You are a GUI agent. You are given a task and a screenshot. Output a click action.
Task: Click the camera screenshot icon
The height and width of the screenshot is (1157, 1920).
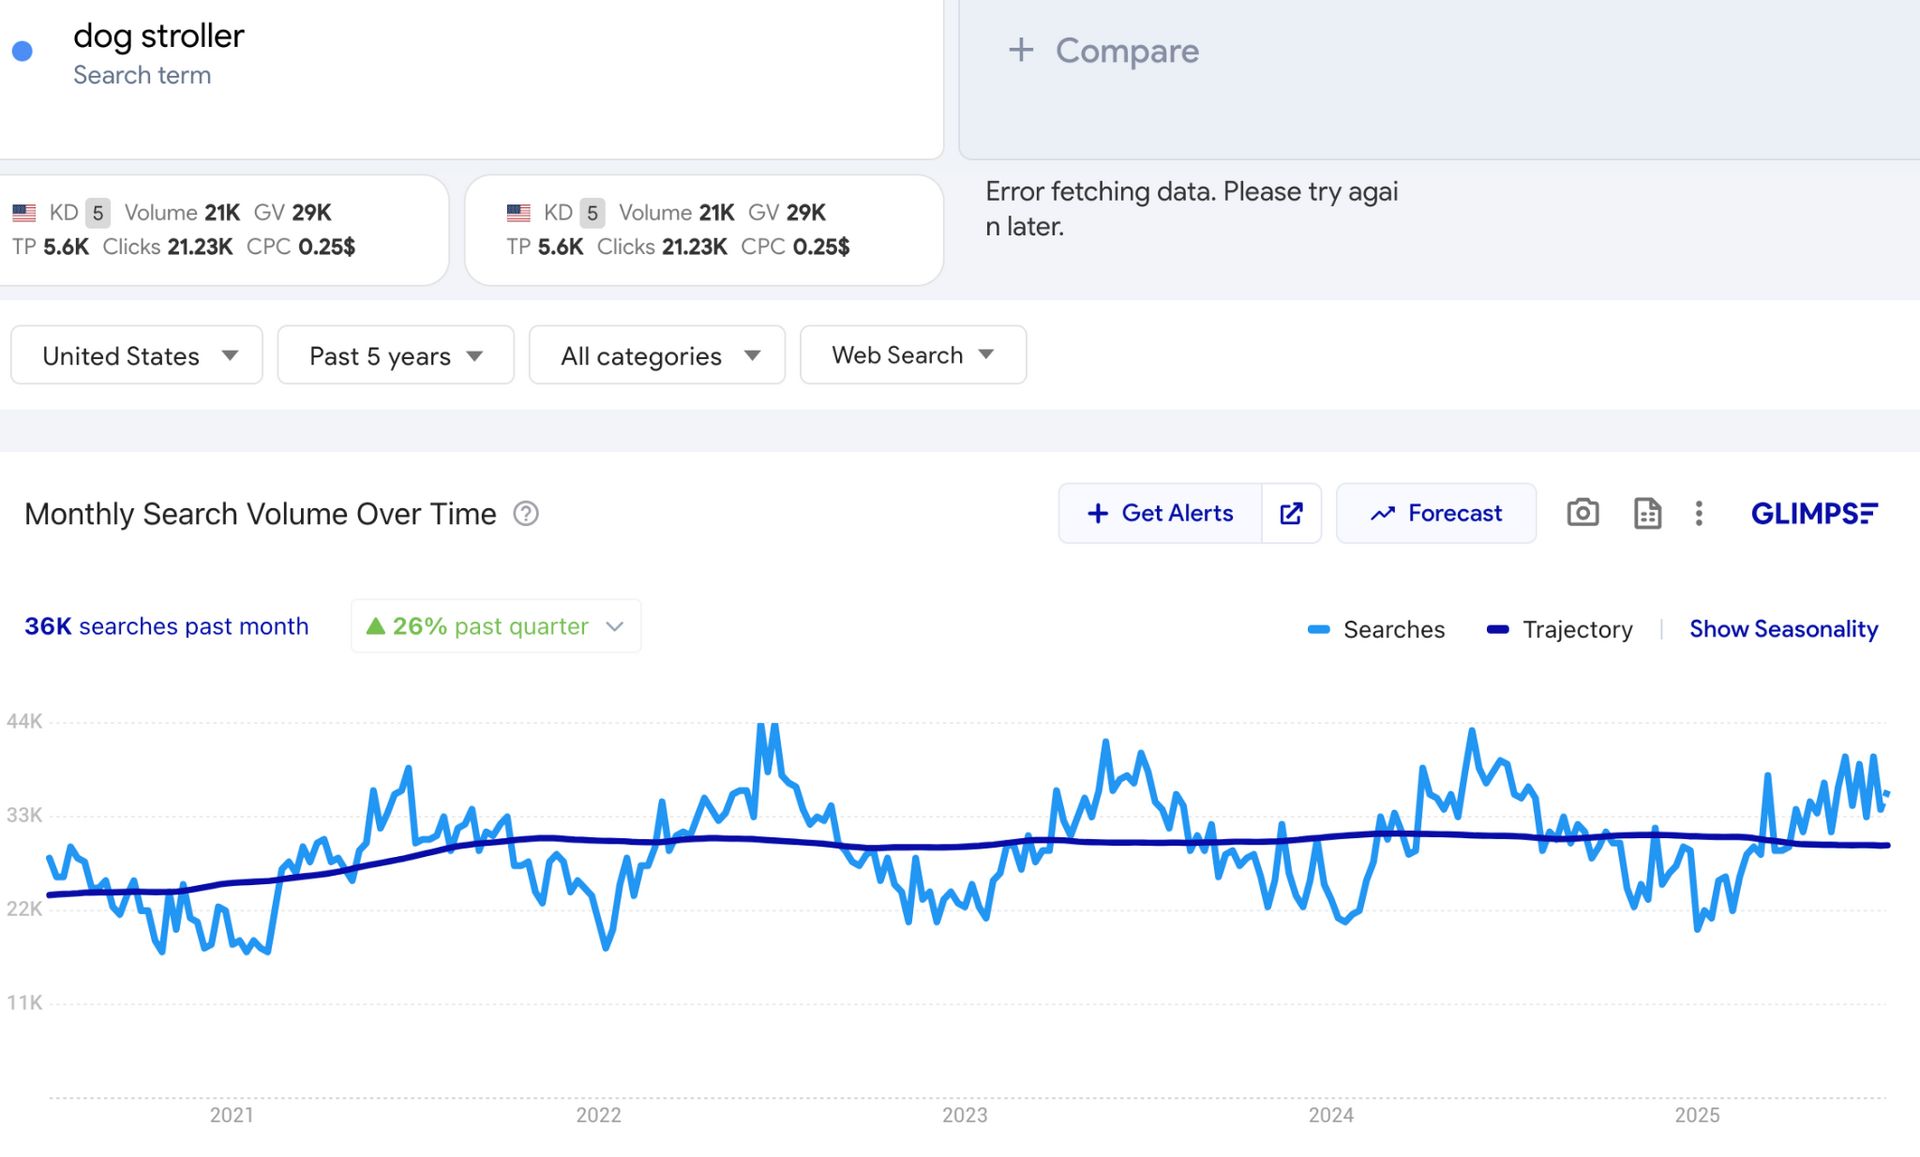click(x=1582, y=513)
